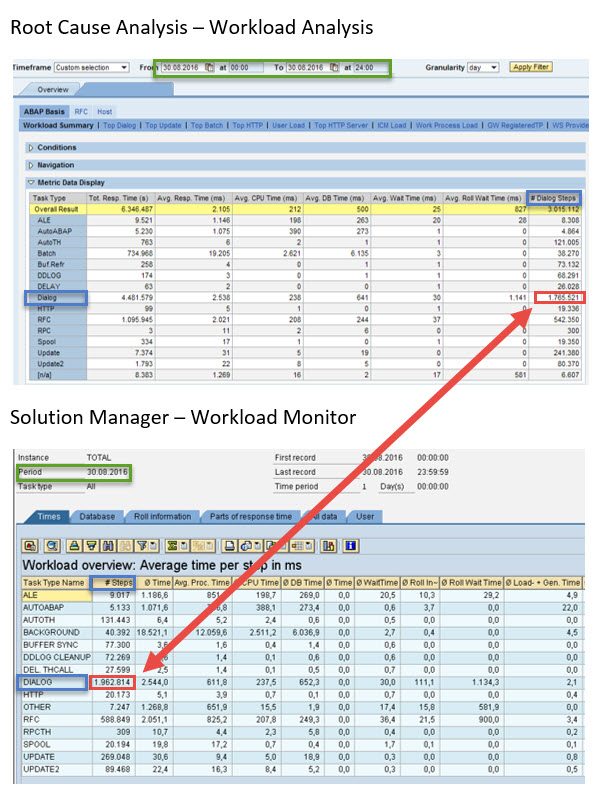Open the Top Dialog link

(120, 125)
